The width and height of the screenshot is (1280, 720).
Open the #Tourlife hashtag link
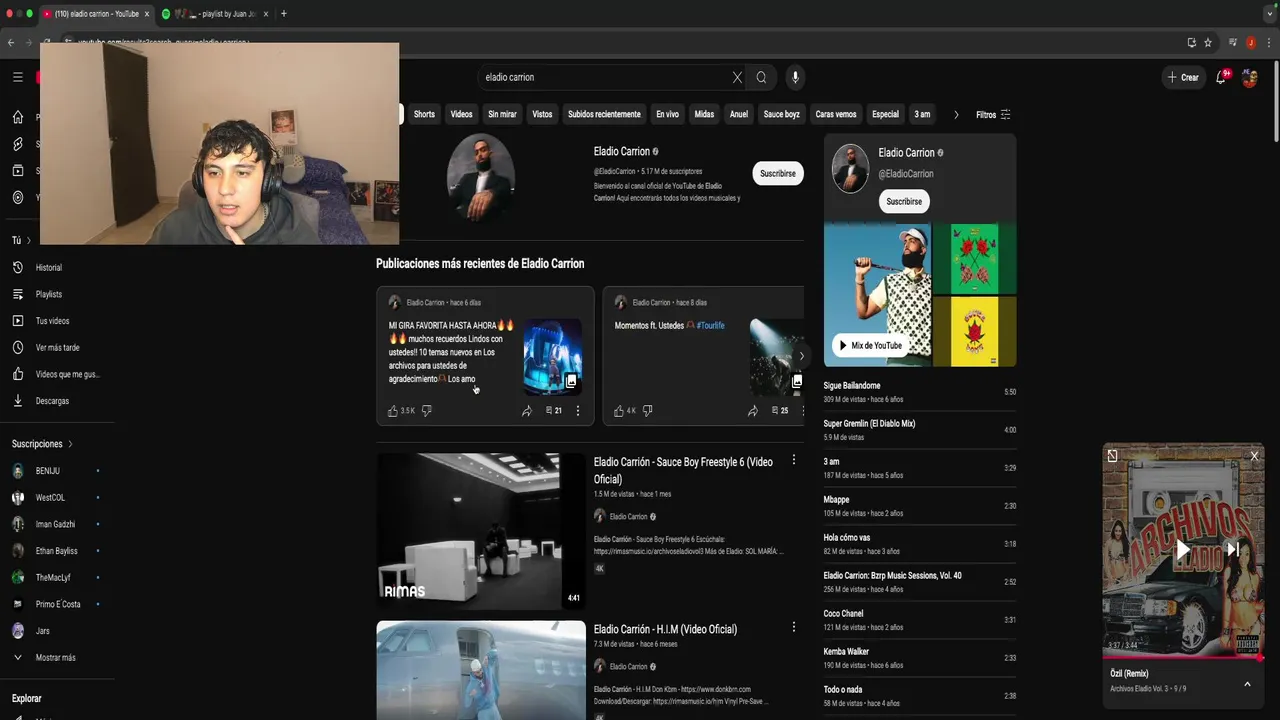(710, 326)
